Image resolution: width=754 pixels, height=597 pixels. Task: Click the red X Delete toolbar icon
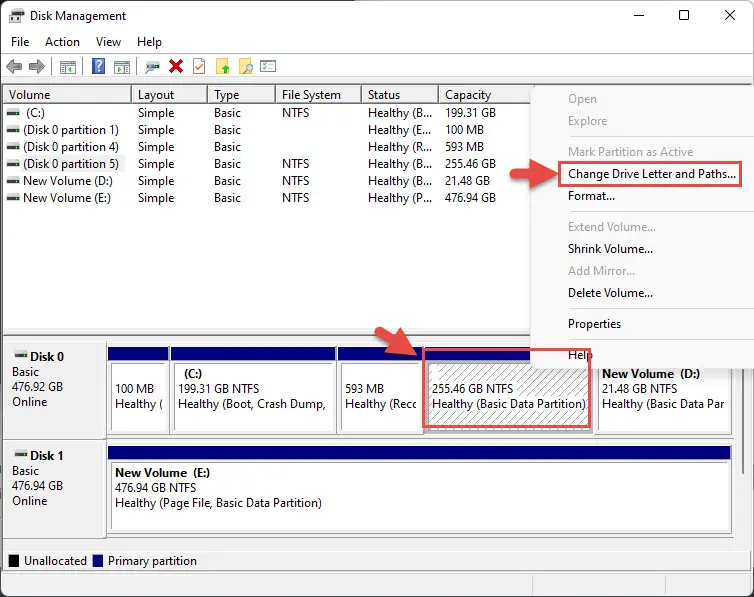click(x=176, y=66)
